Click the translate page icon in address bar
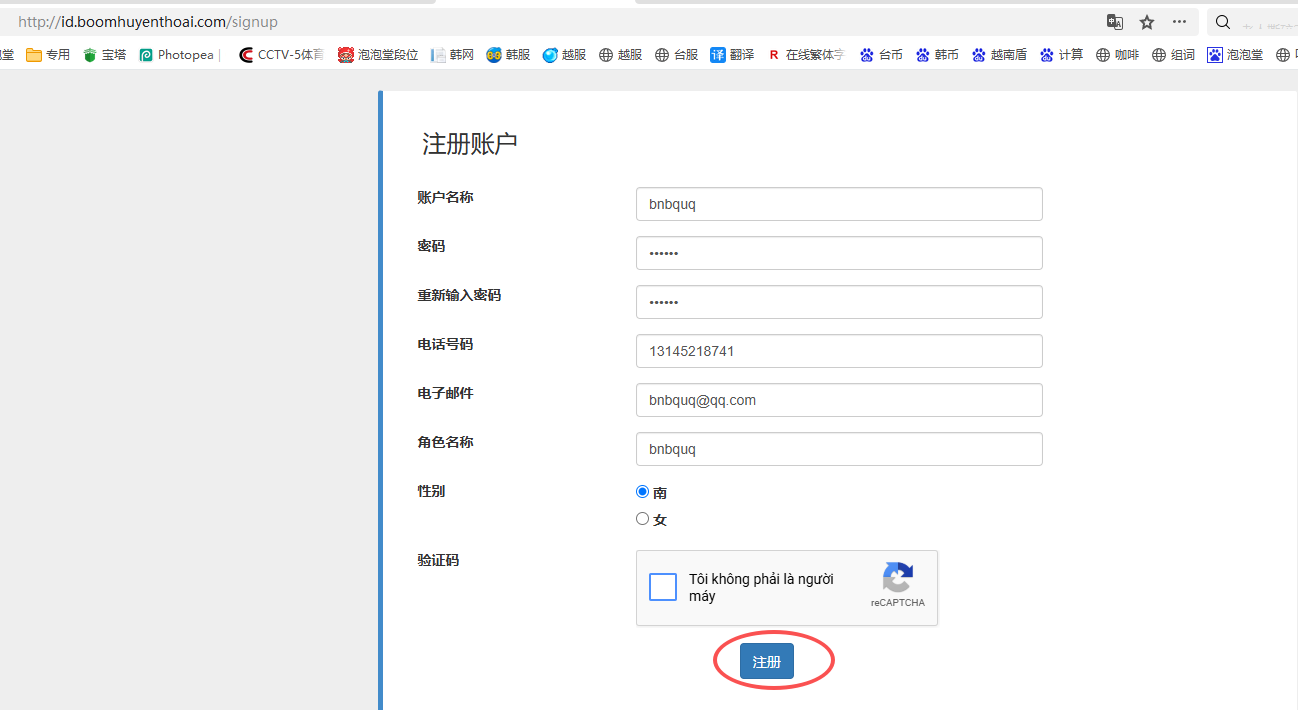 1114,22
